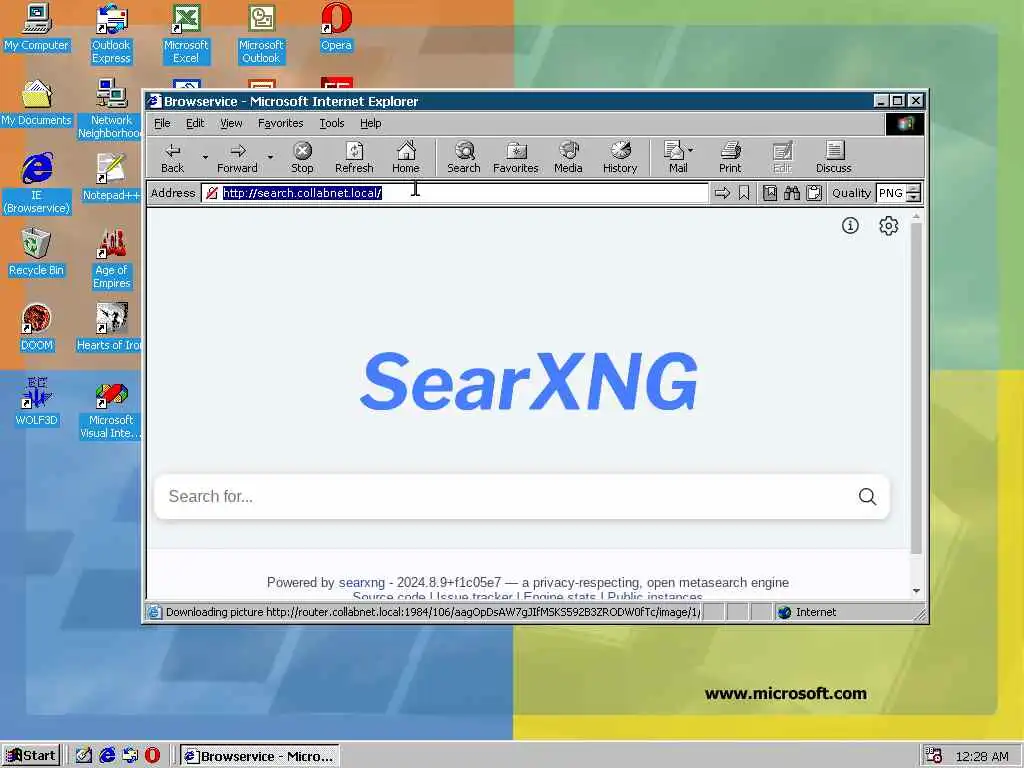
Task: Select the Opera desktop shortcut
Action: [x=336, y=27]
